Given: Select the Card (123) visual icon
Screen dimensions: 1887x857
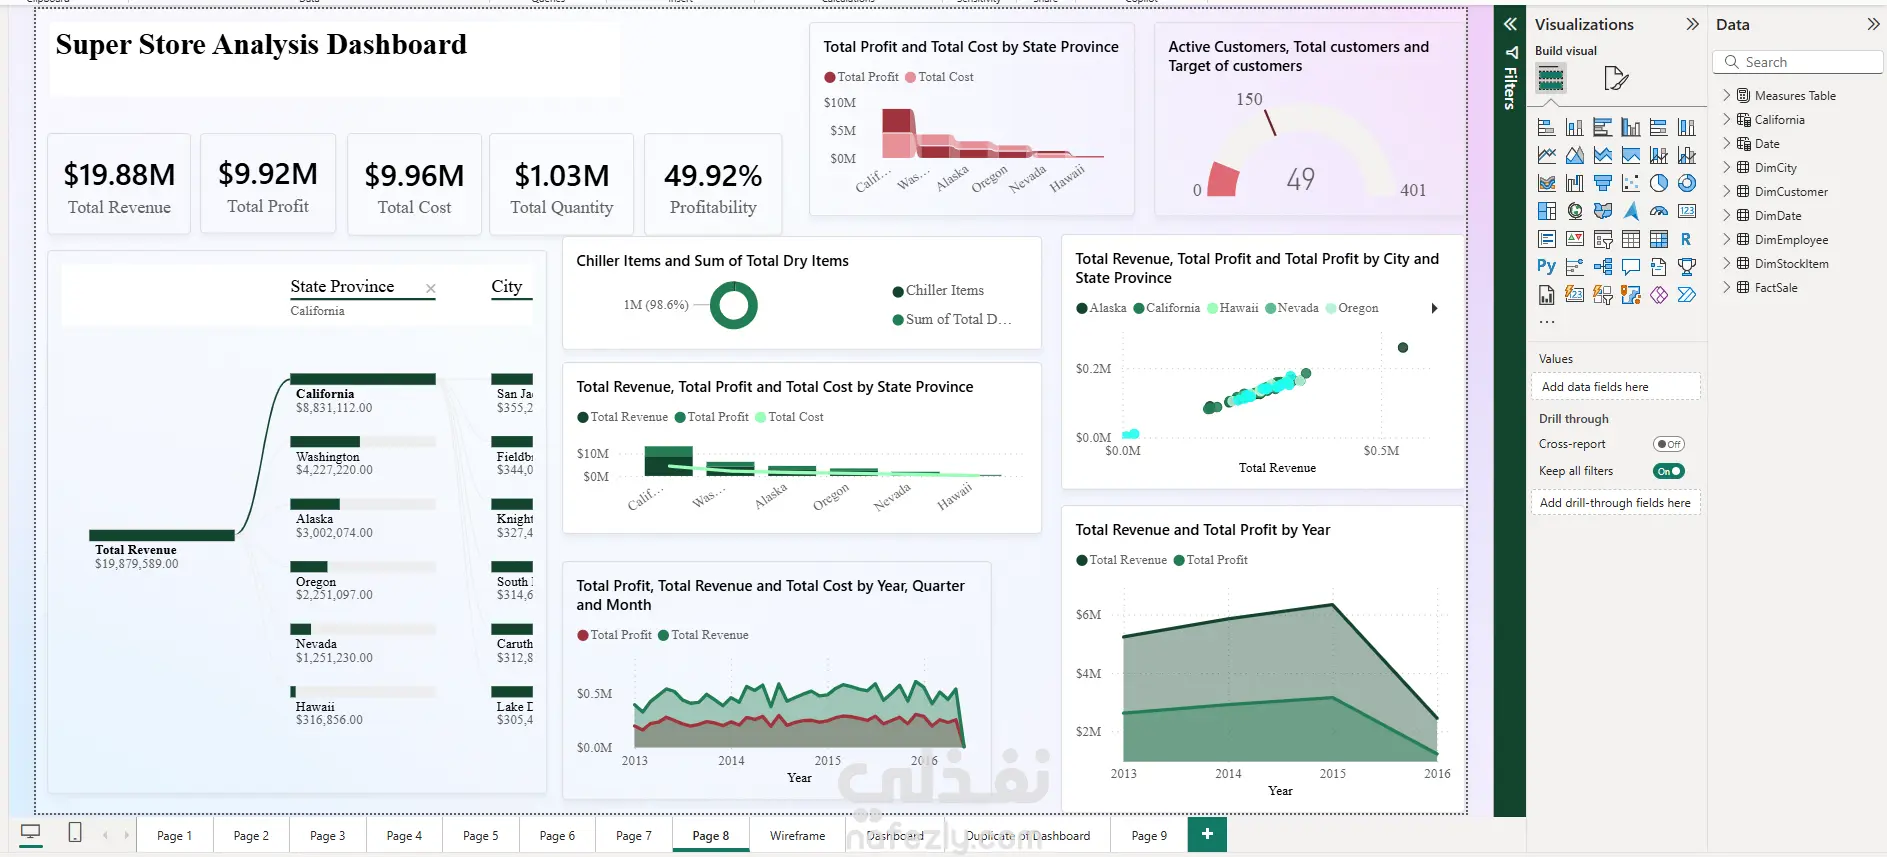Looking at the screenshot, I should point(1686,211).
